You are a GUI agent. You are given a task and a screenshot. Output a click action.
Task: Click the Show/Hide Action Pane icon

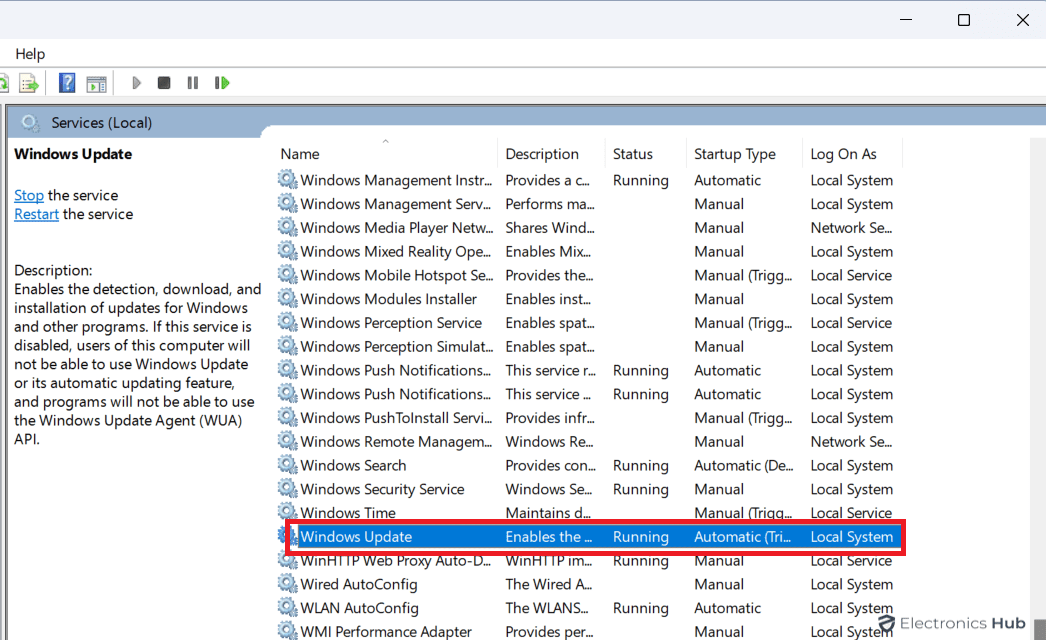coord(96,83)
